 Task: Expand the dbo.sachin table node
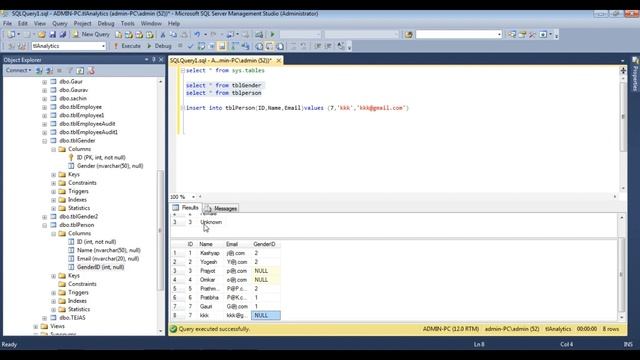point(44,98)
